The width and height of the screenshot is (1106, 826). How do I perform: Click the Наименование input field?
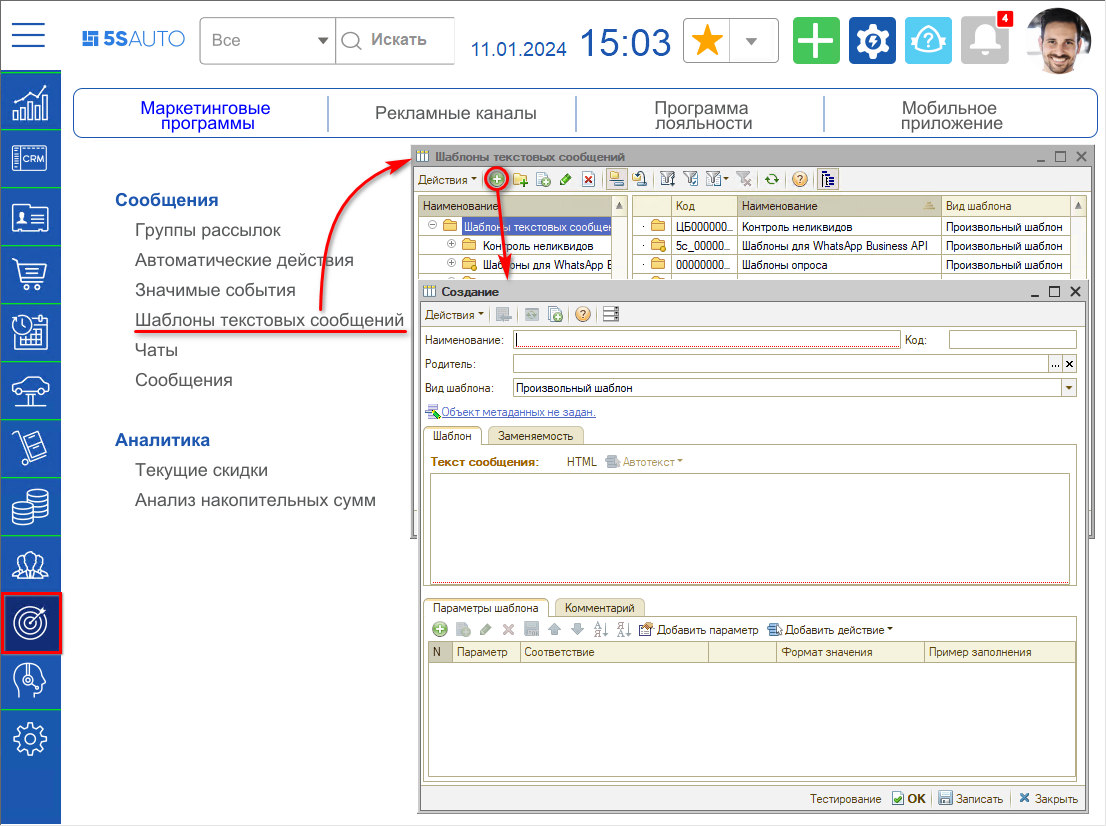pos(707,339)
